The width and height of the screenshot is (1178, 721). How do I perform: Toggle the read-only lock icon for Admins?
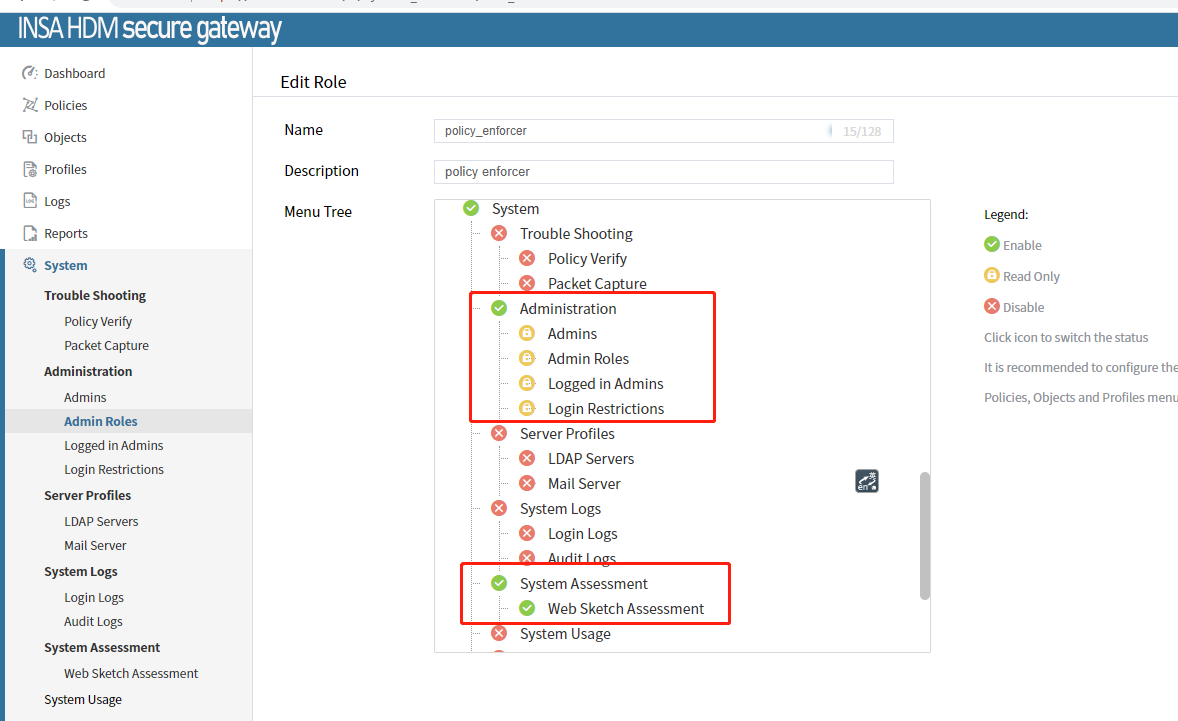527,333
